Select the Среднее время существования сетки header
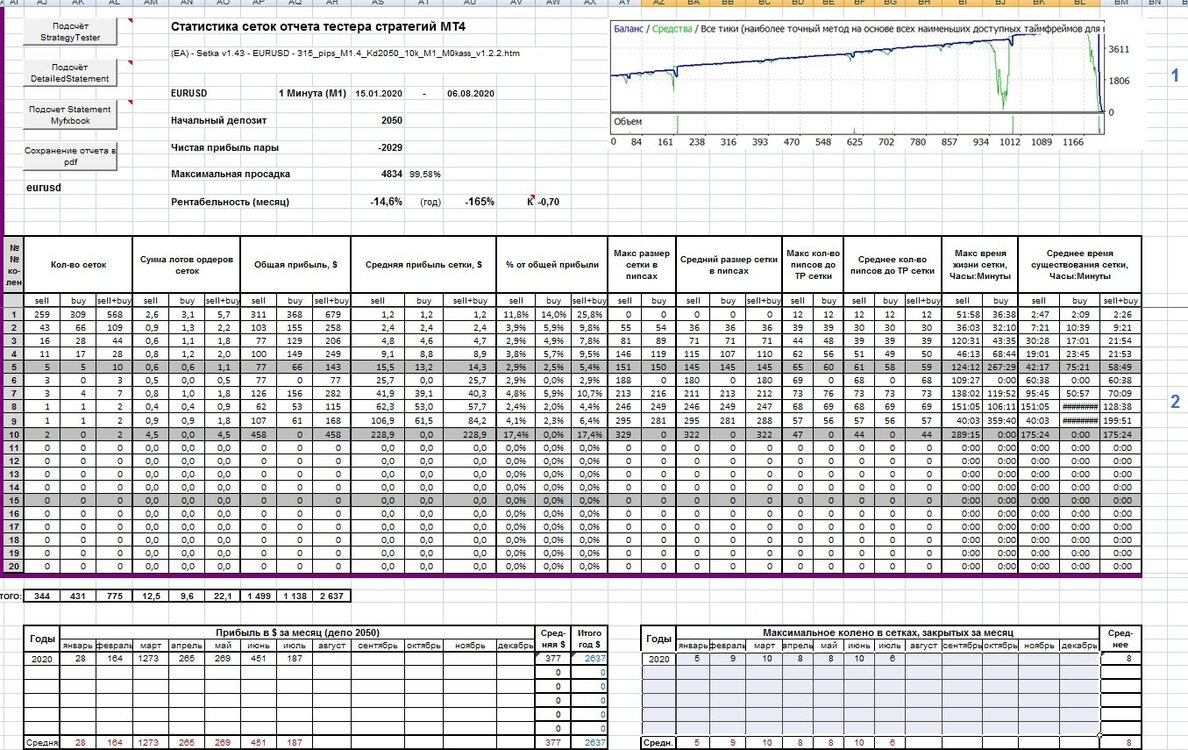Screen dimensions: 1188x750 pos(1080,264)
